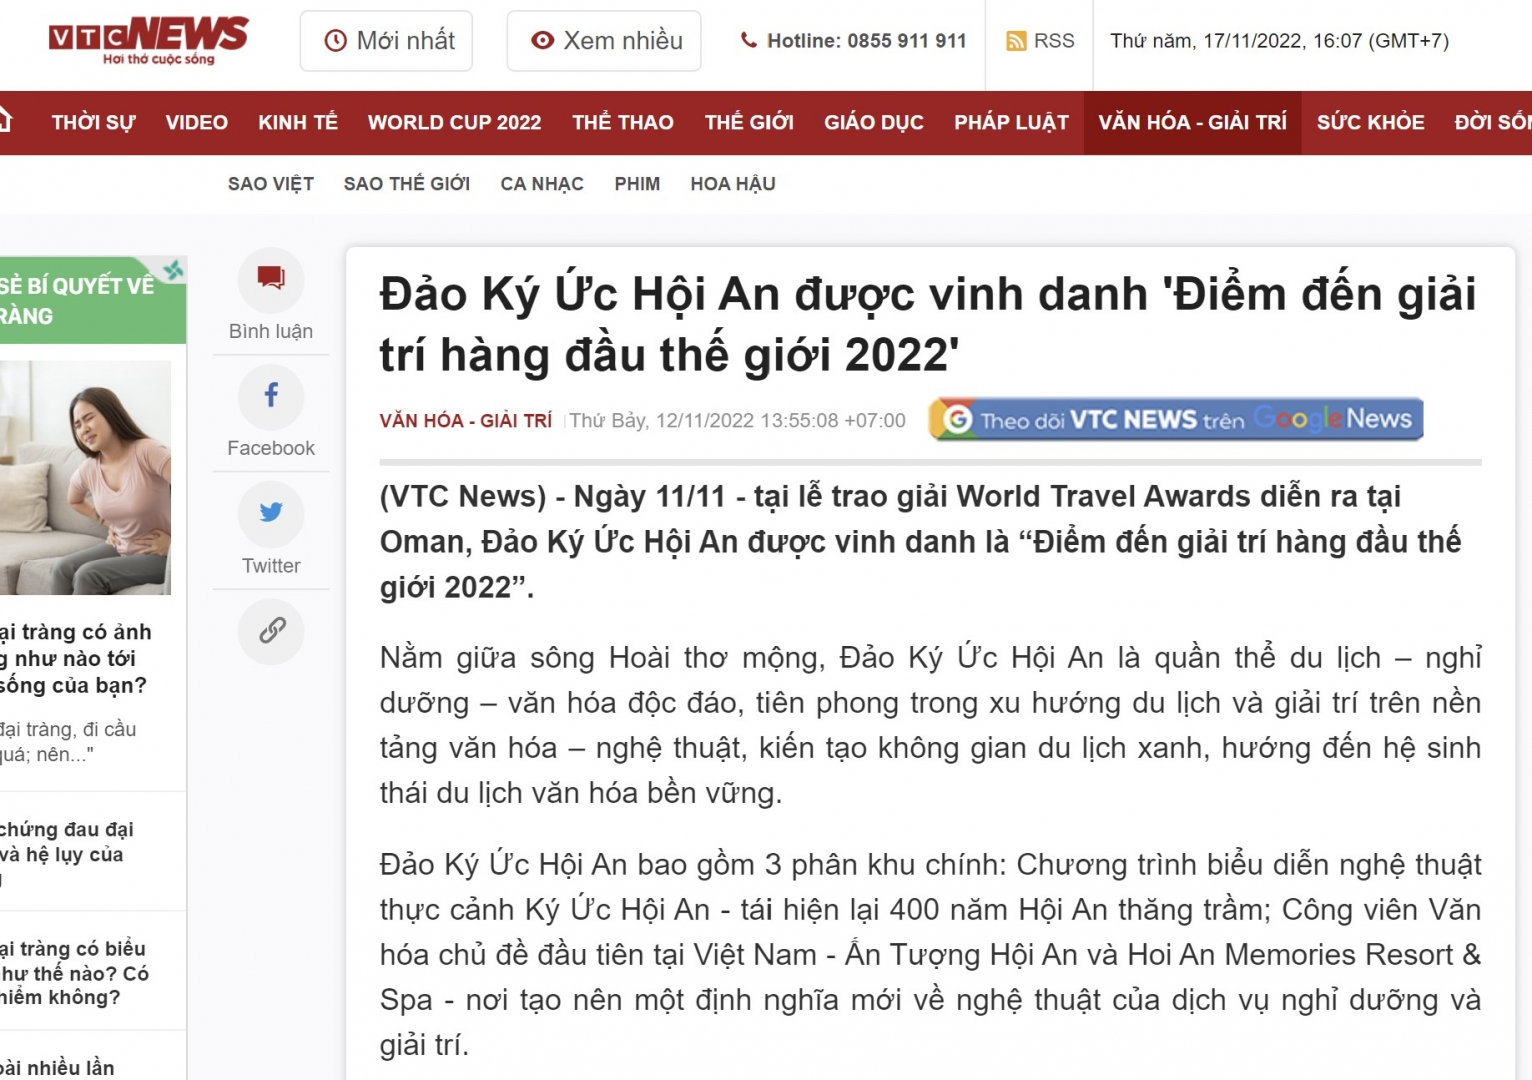This screenshot has height=1080, width=1532.
Task: Share the article via Facebook icon
Action: pos(271,396)
